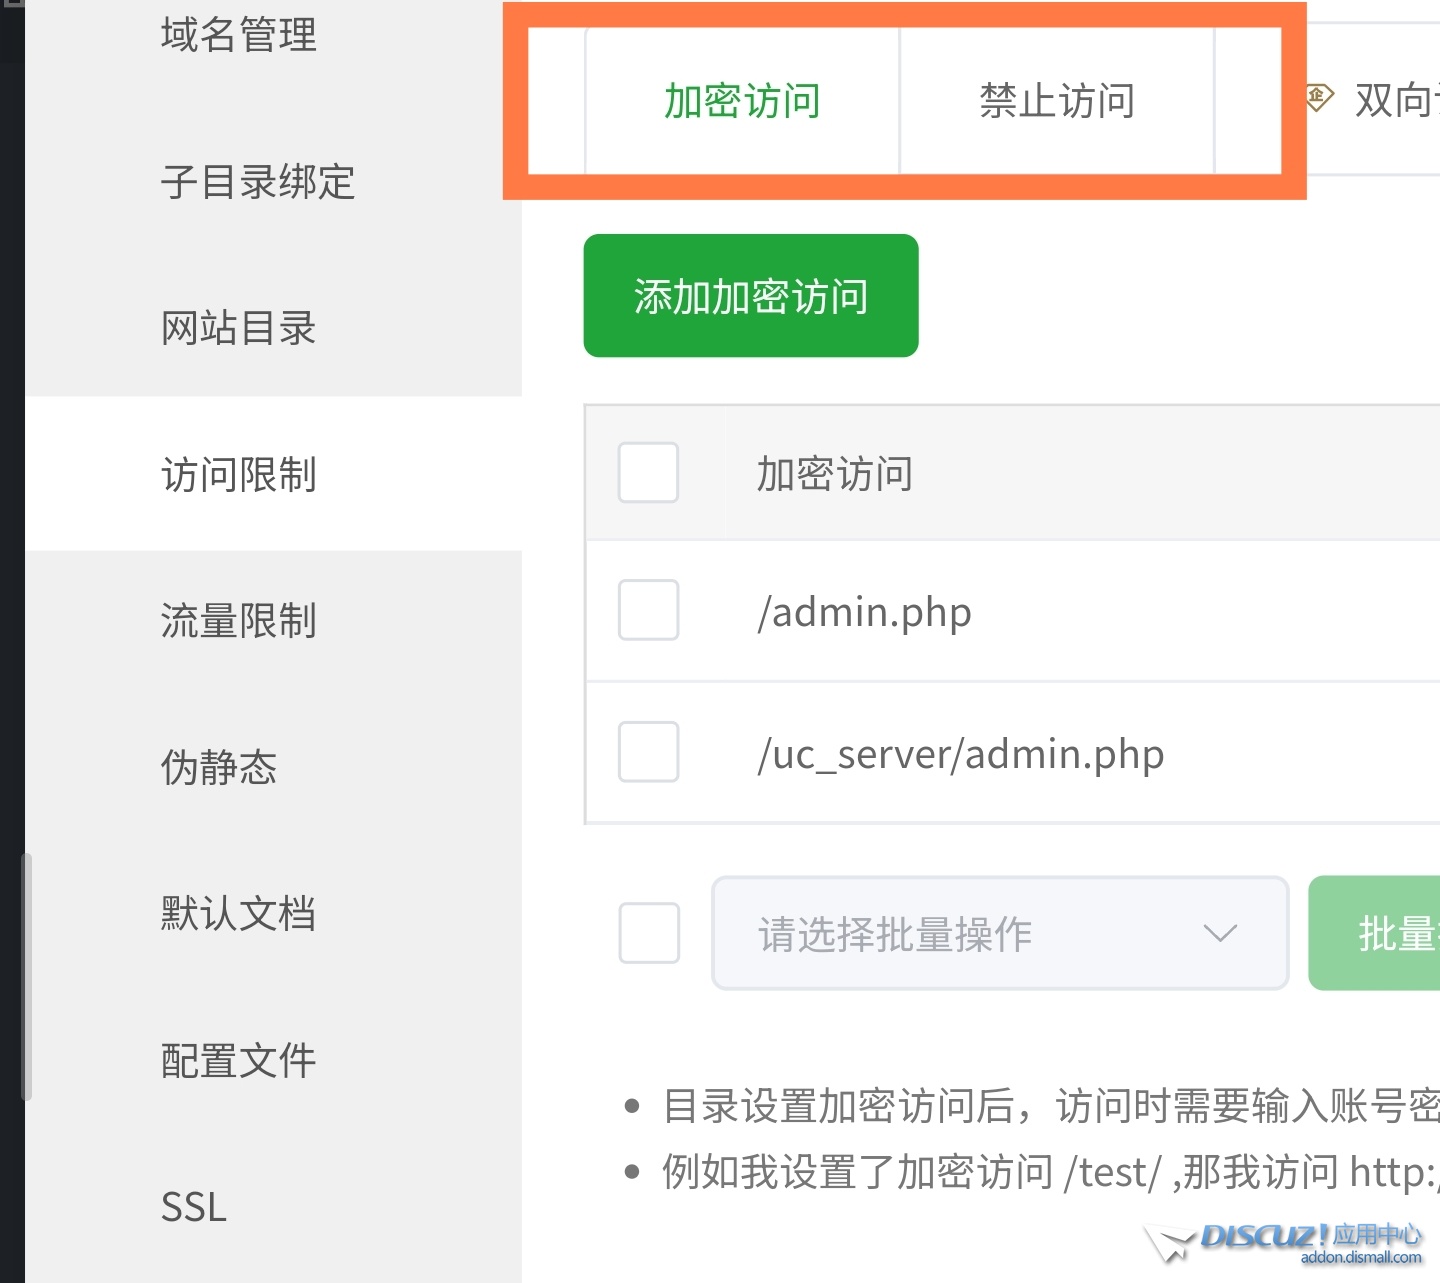Click the enterprise diamond icon beside 双向
Viewport: 1440px width, 1283px height.
(1319, 98)
